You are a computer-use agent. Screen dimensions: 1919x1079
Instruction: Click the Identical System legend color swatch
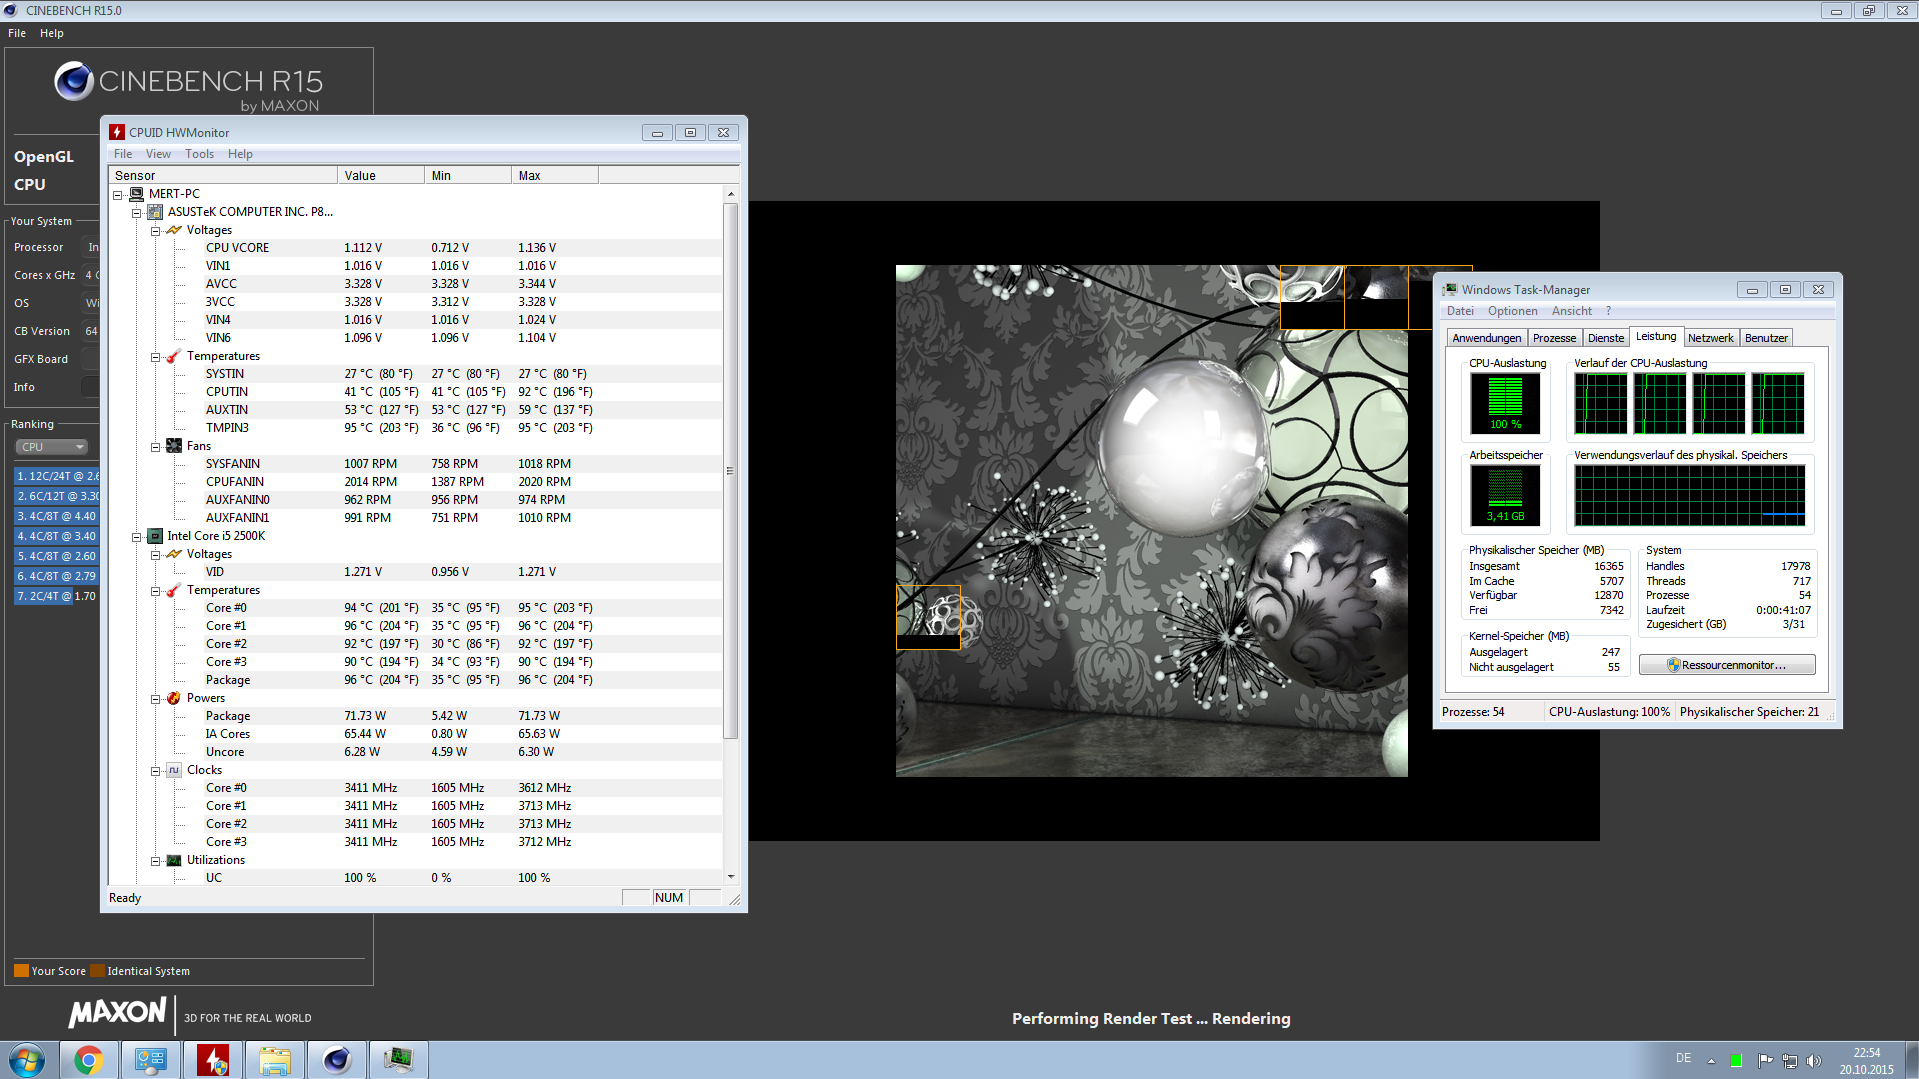pyautogui.click(x=97, y=970)
